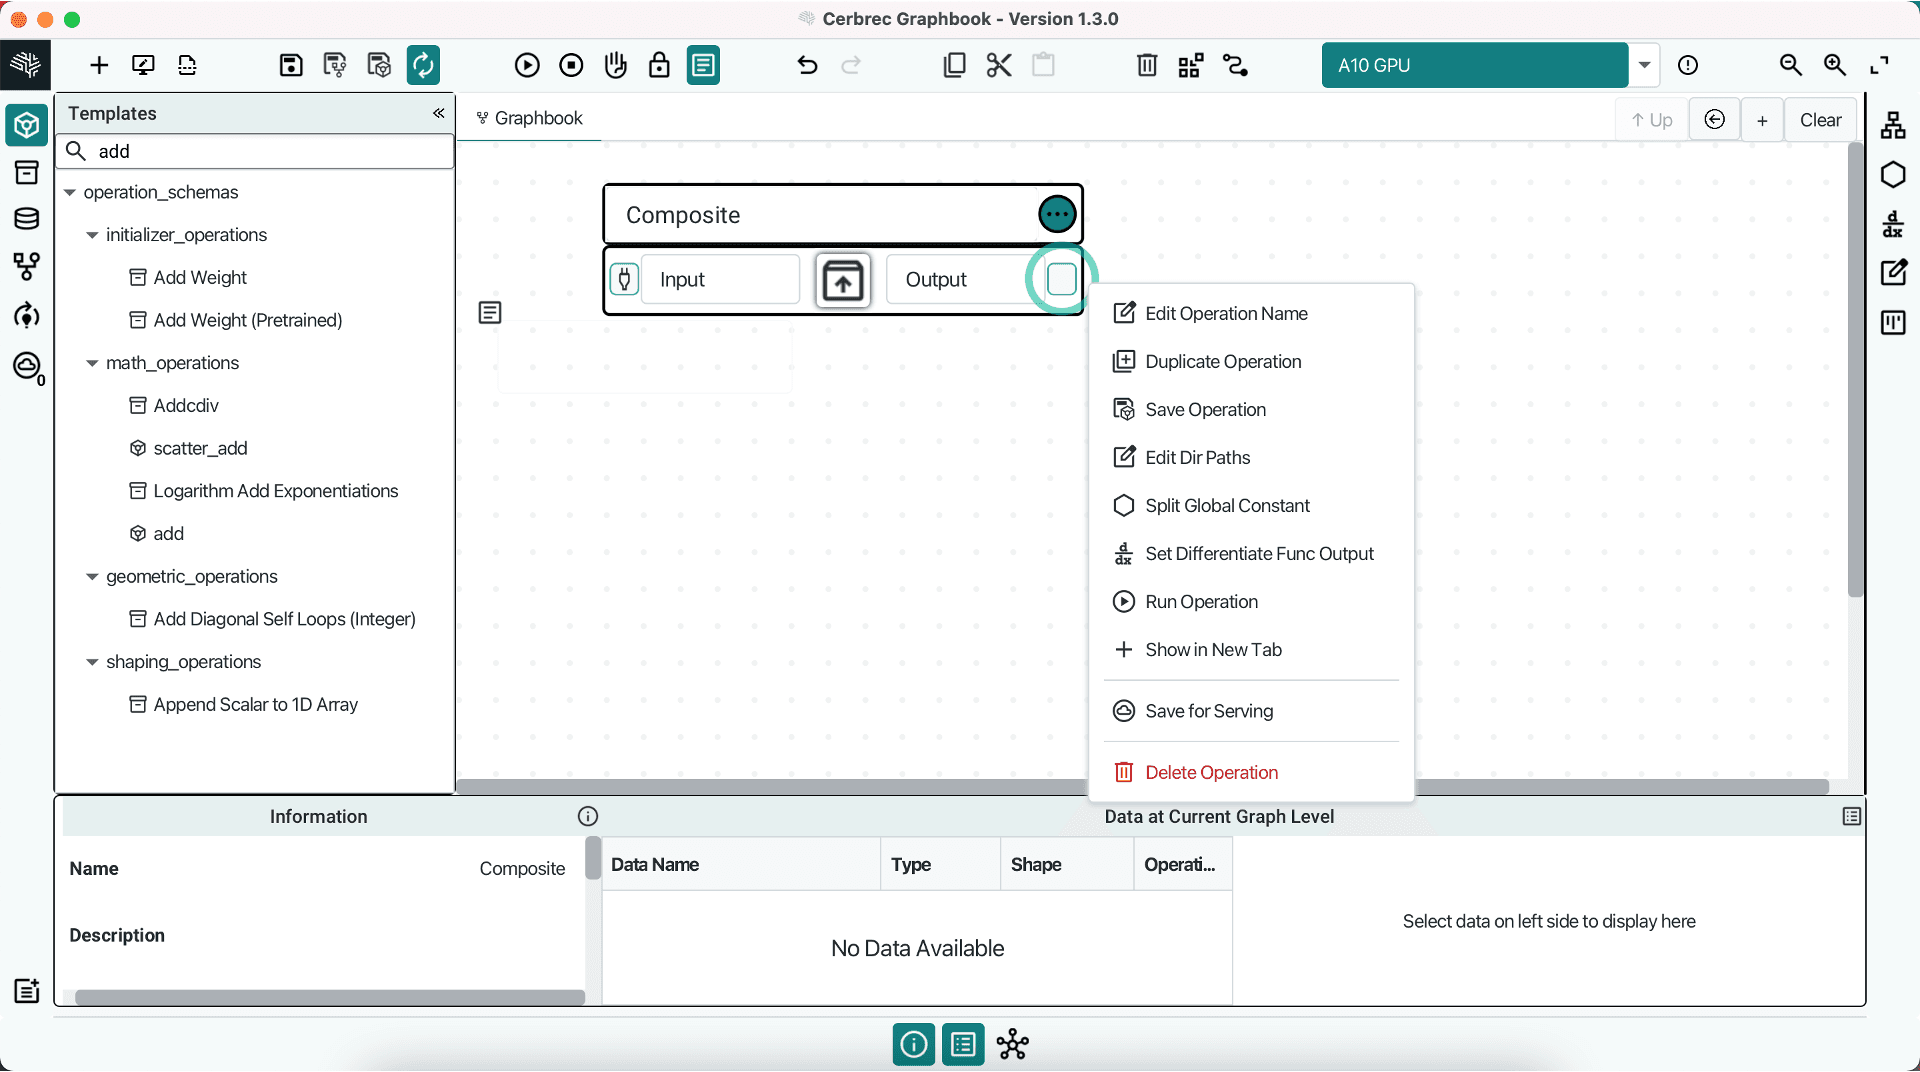
Task: Click the undo arrow icon
Action: pos(807,66)
